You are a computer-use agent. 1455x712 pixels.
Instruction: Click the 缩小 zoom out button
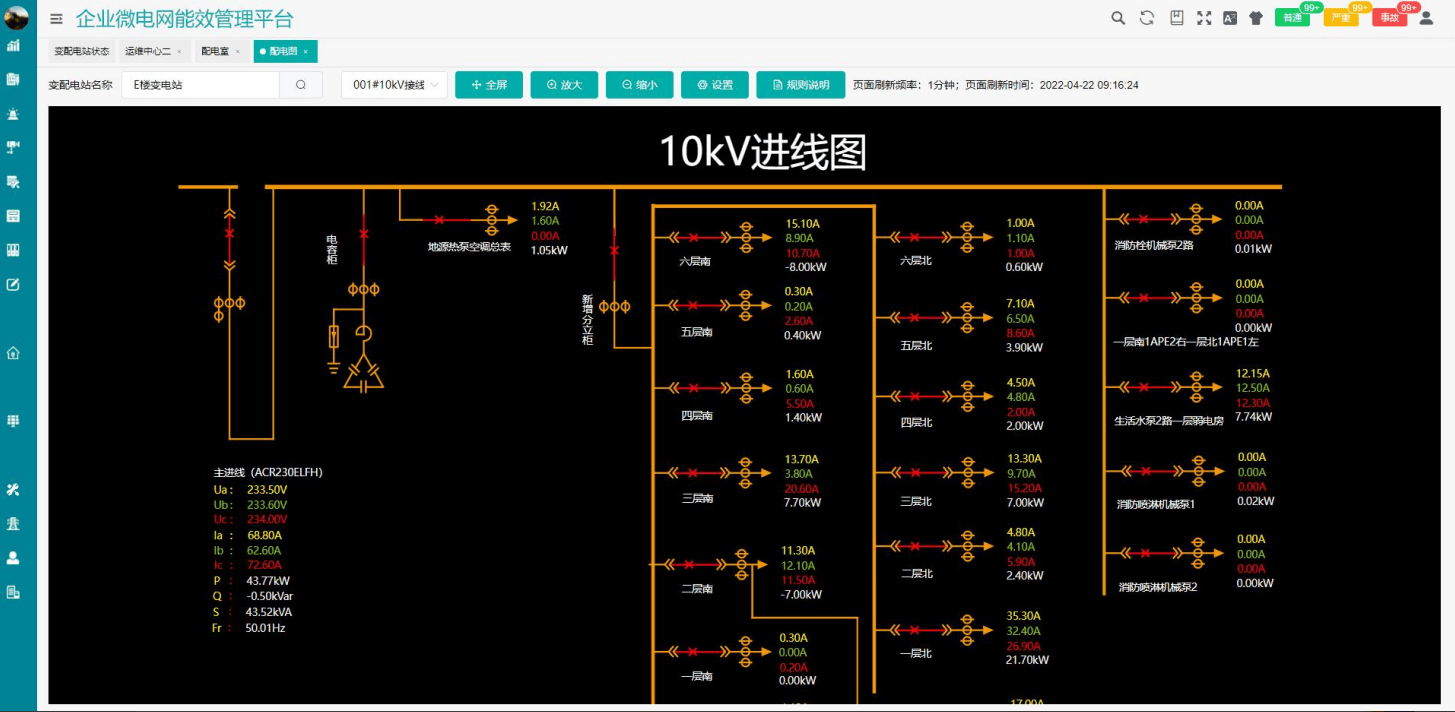[639, 85]
